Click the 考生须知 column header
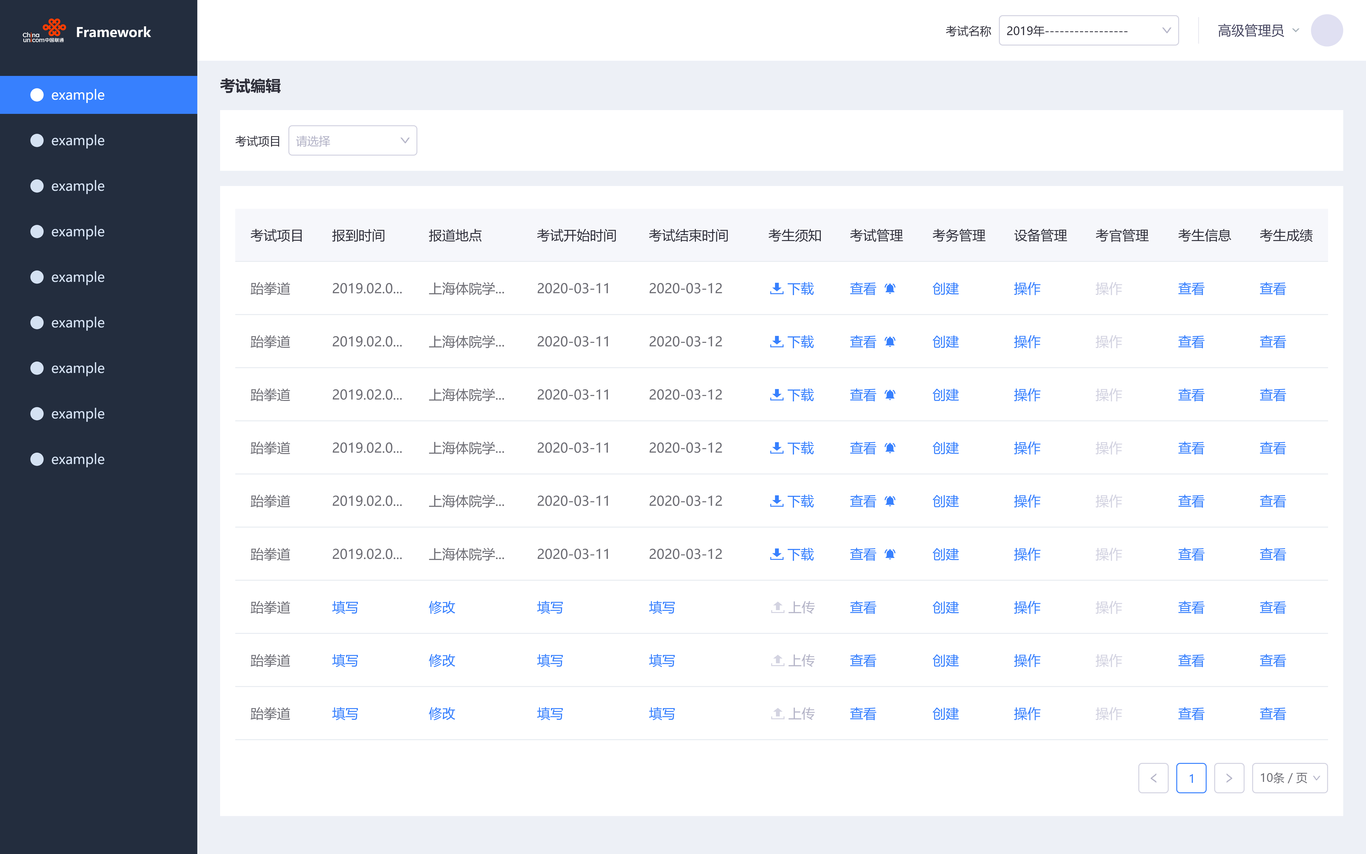 point(795,235)
